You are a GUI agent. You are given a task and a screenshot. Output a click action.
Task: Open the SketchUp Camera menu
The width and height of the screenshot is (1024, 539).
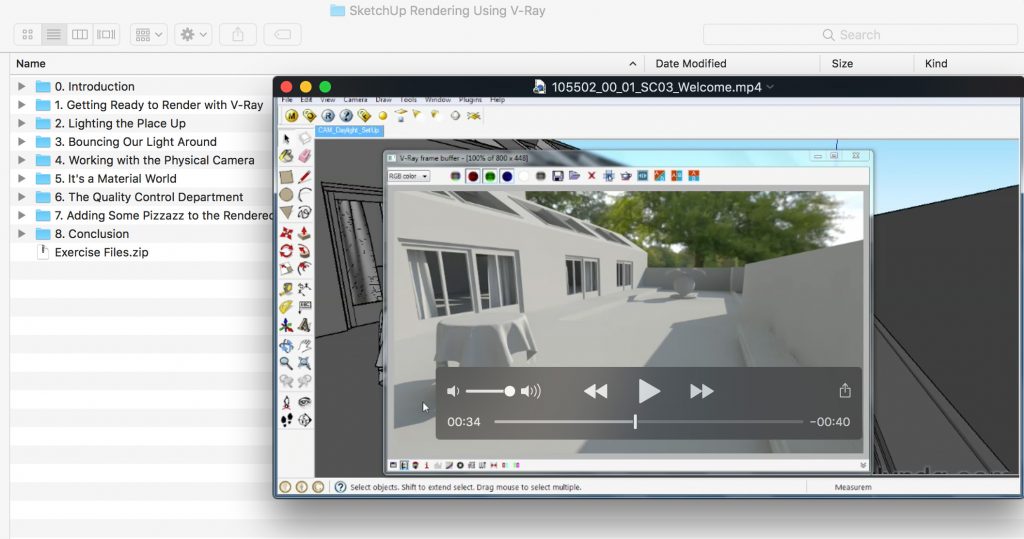(355, 100)
